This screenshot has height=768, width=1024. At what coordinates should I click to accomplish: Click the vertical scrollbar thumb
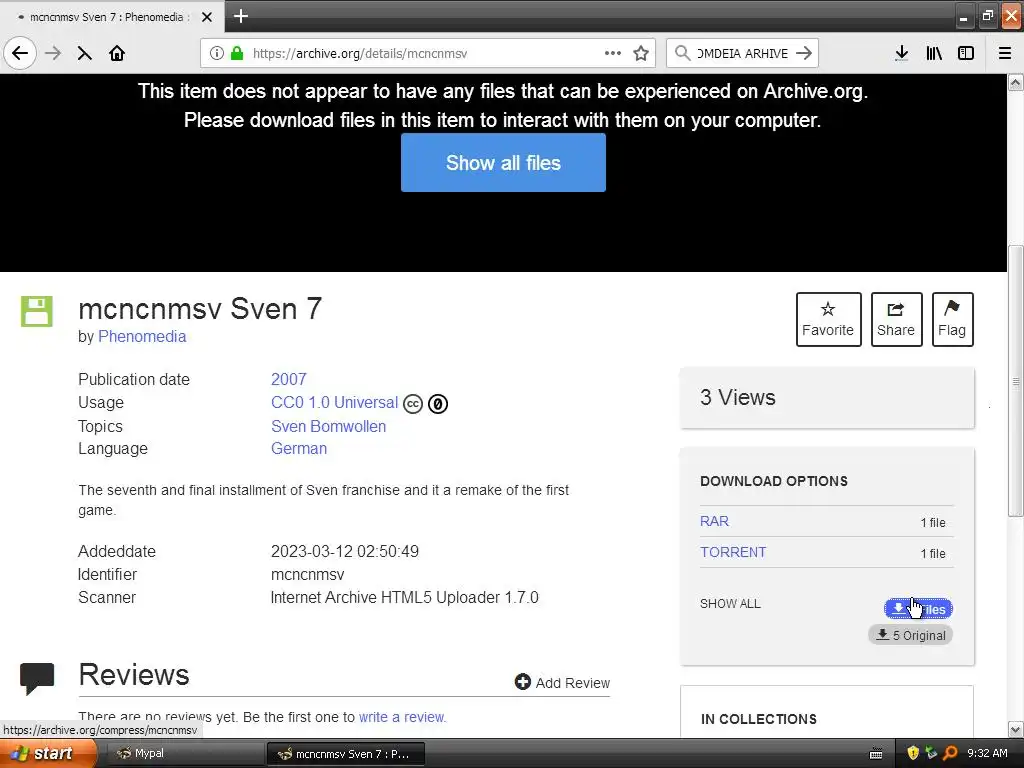point(1016,381)
